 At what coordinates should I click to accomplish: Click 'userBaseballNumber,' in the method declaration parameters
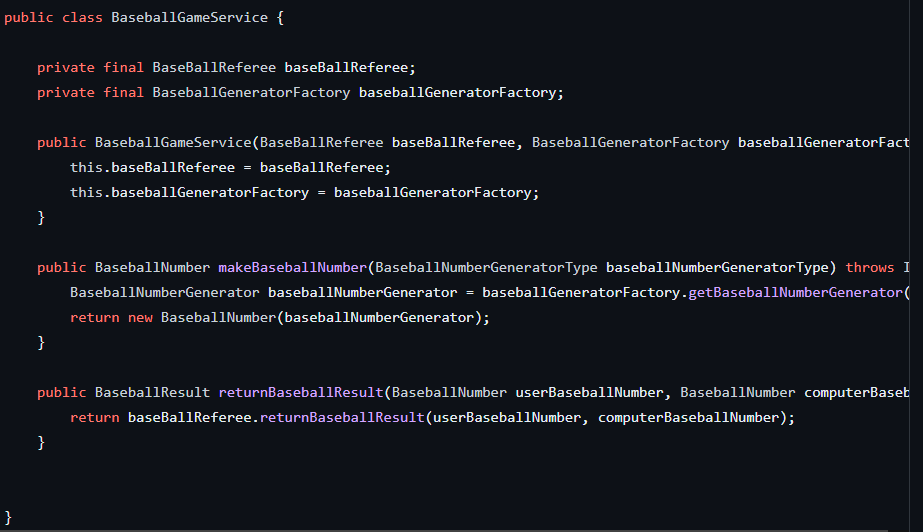tap(593, 393)
